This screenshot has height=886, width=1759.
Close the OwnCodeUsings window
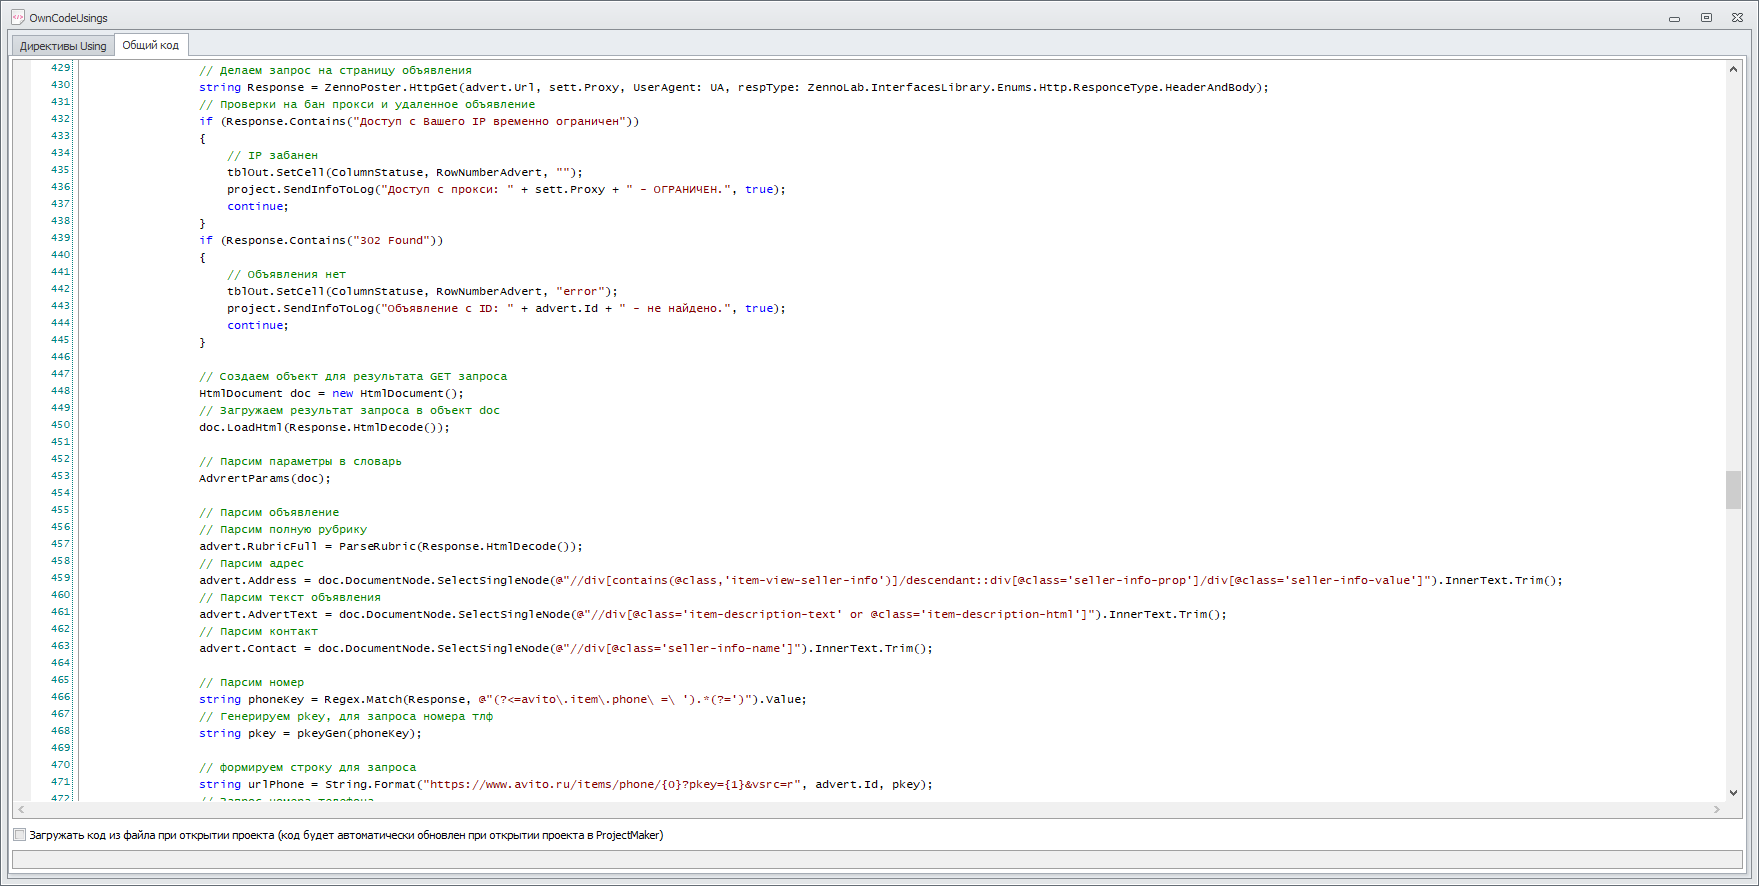1737,18
